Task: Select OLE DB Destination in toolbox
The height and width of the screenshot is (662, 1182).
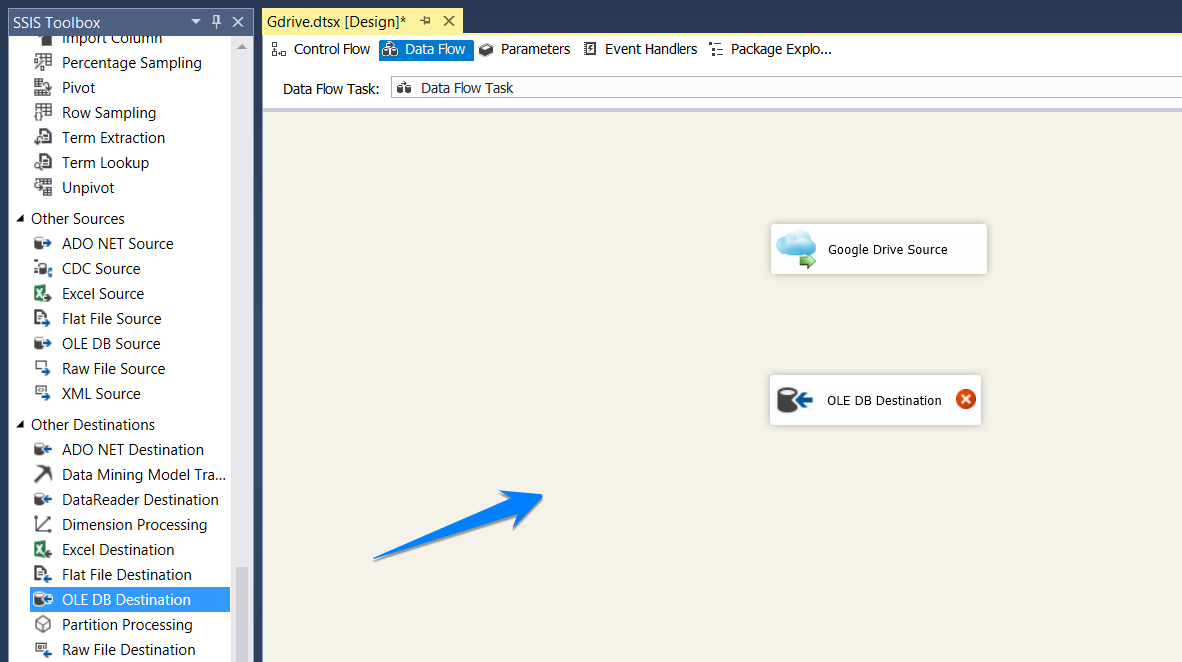Action: (130, 599)
